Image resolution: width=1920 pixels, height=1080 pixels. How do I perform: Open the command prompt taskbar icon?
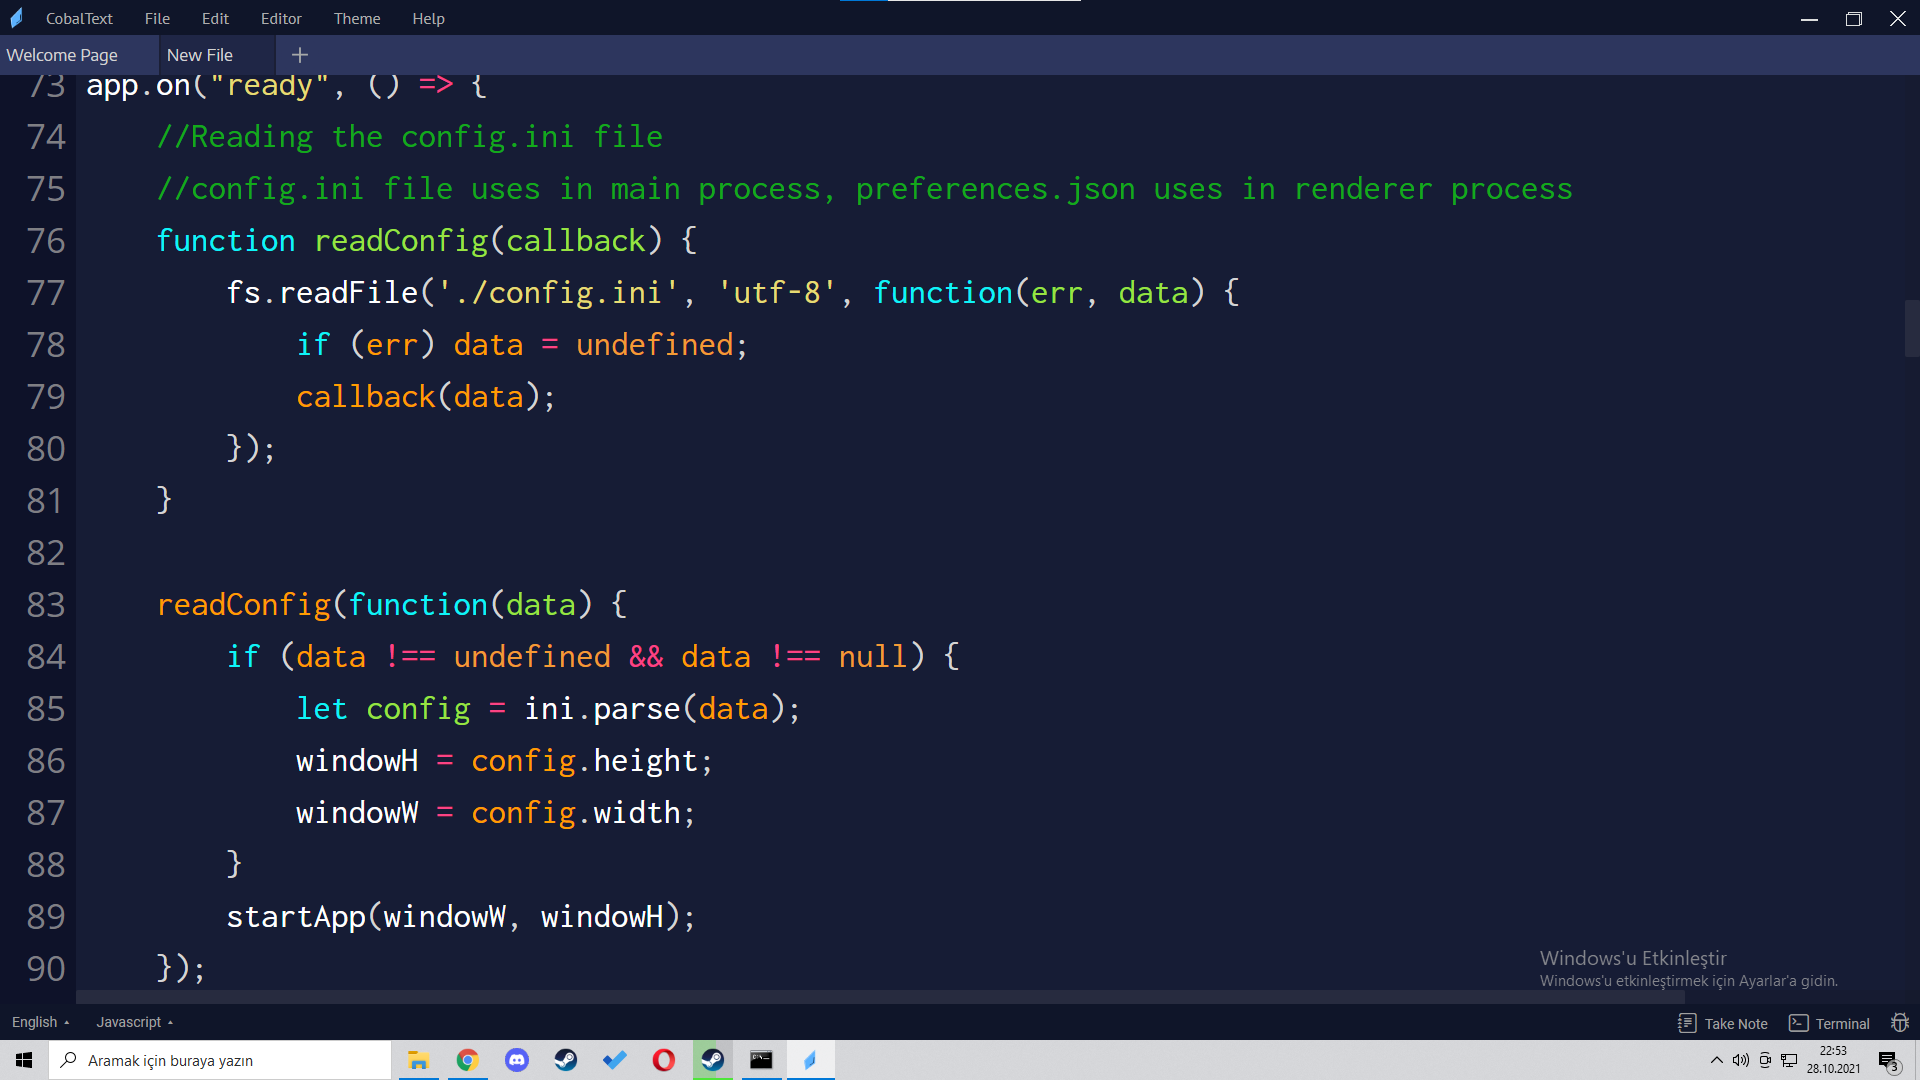[x=761, y=1060]
